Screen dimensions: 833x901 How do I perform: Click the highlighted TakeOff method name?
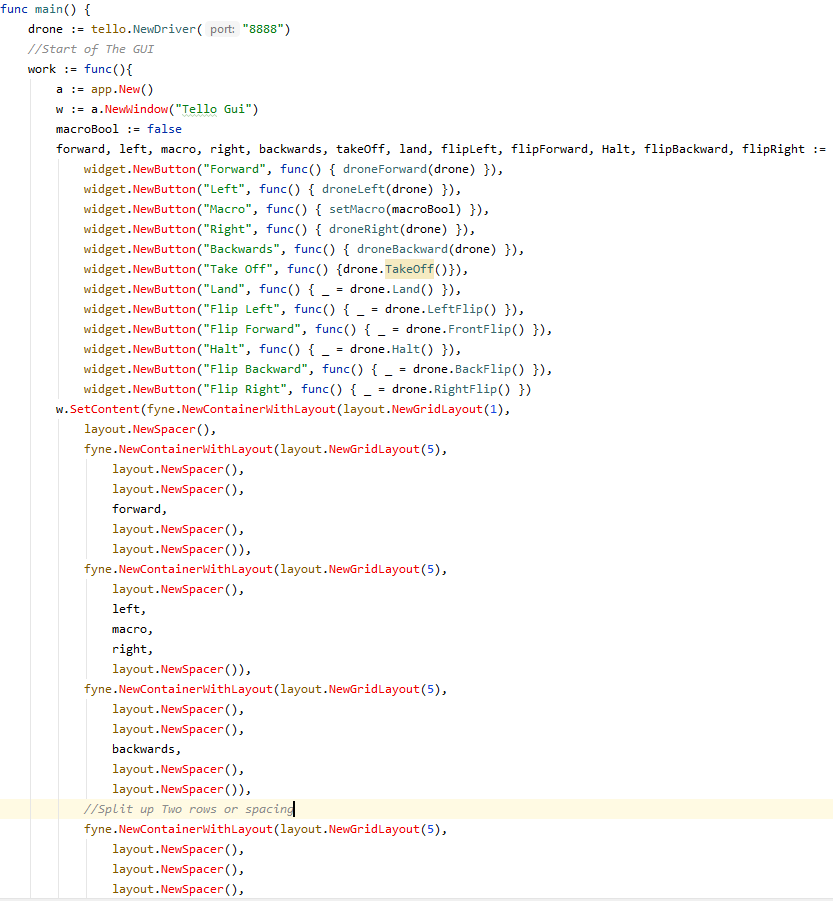(x=409, y=269)
